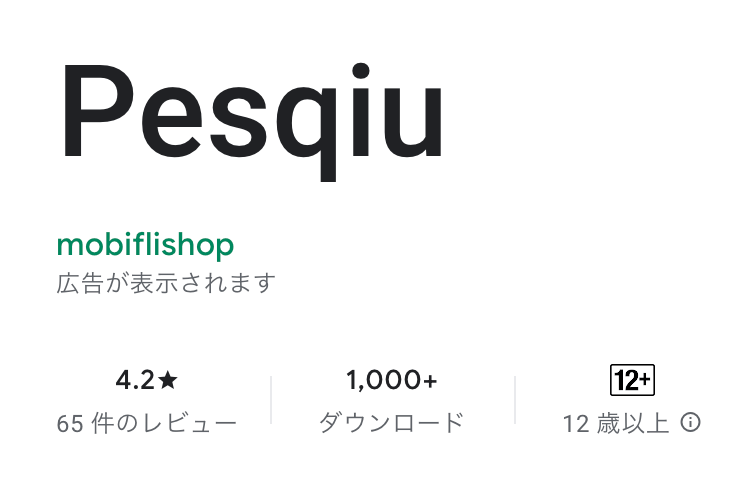736x500 pixels.
Task: Select the Pesqiu app title
Action: point(252,121)
